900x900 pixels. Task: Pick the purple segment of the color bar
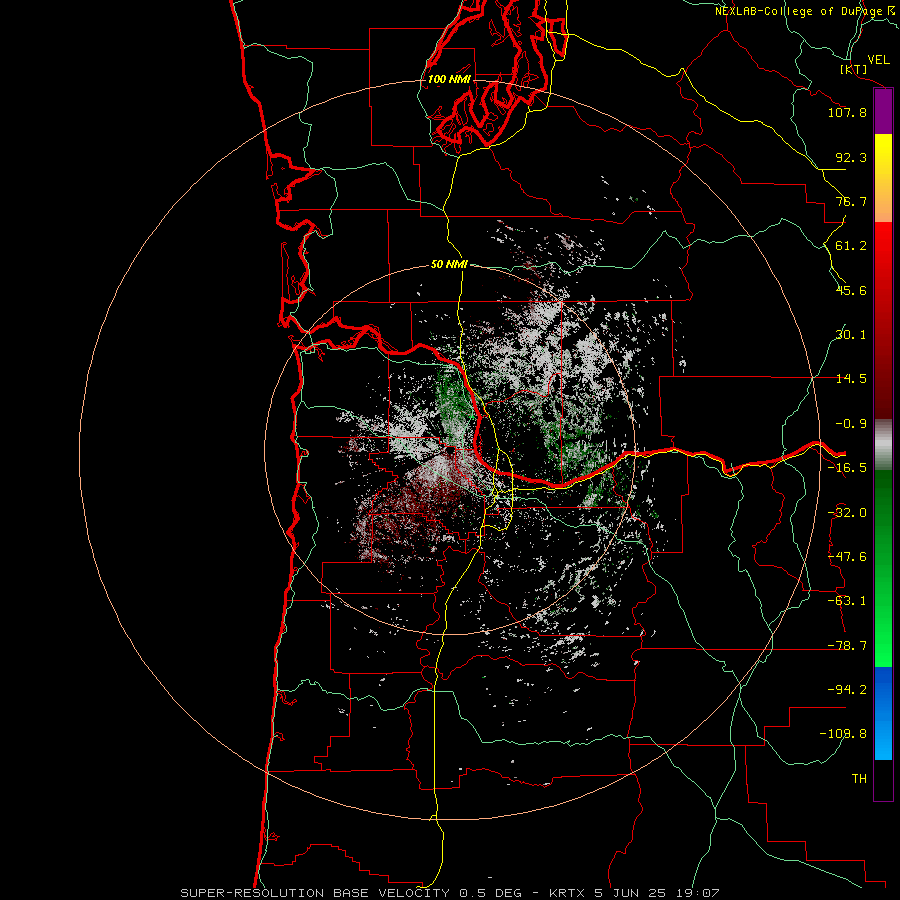click(x=883, y=112)
